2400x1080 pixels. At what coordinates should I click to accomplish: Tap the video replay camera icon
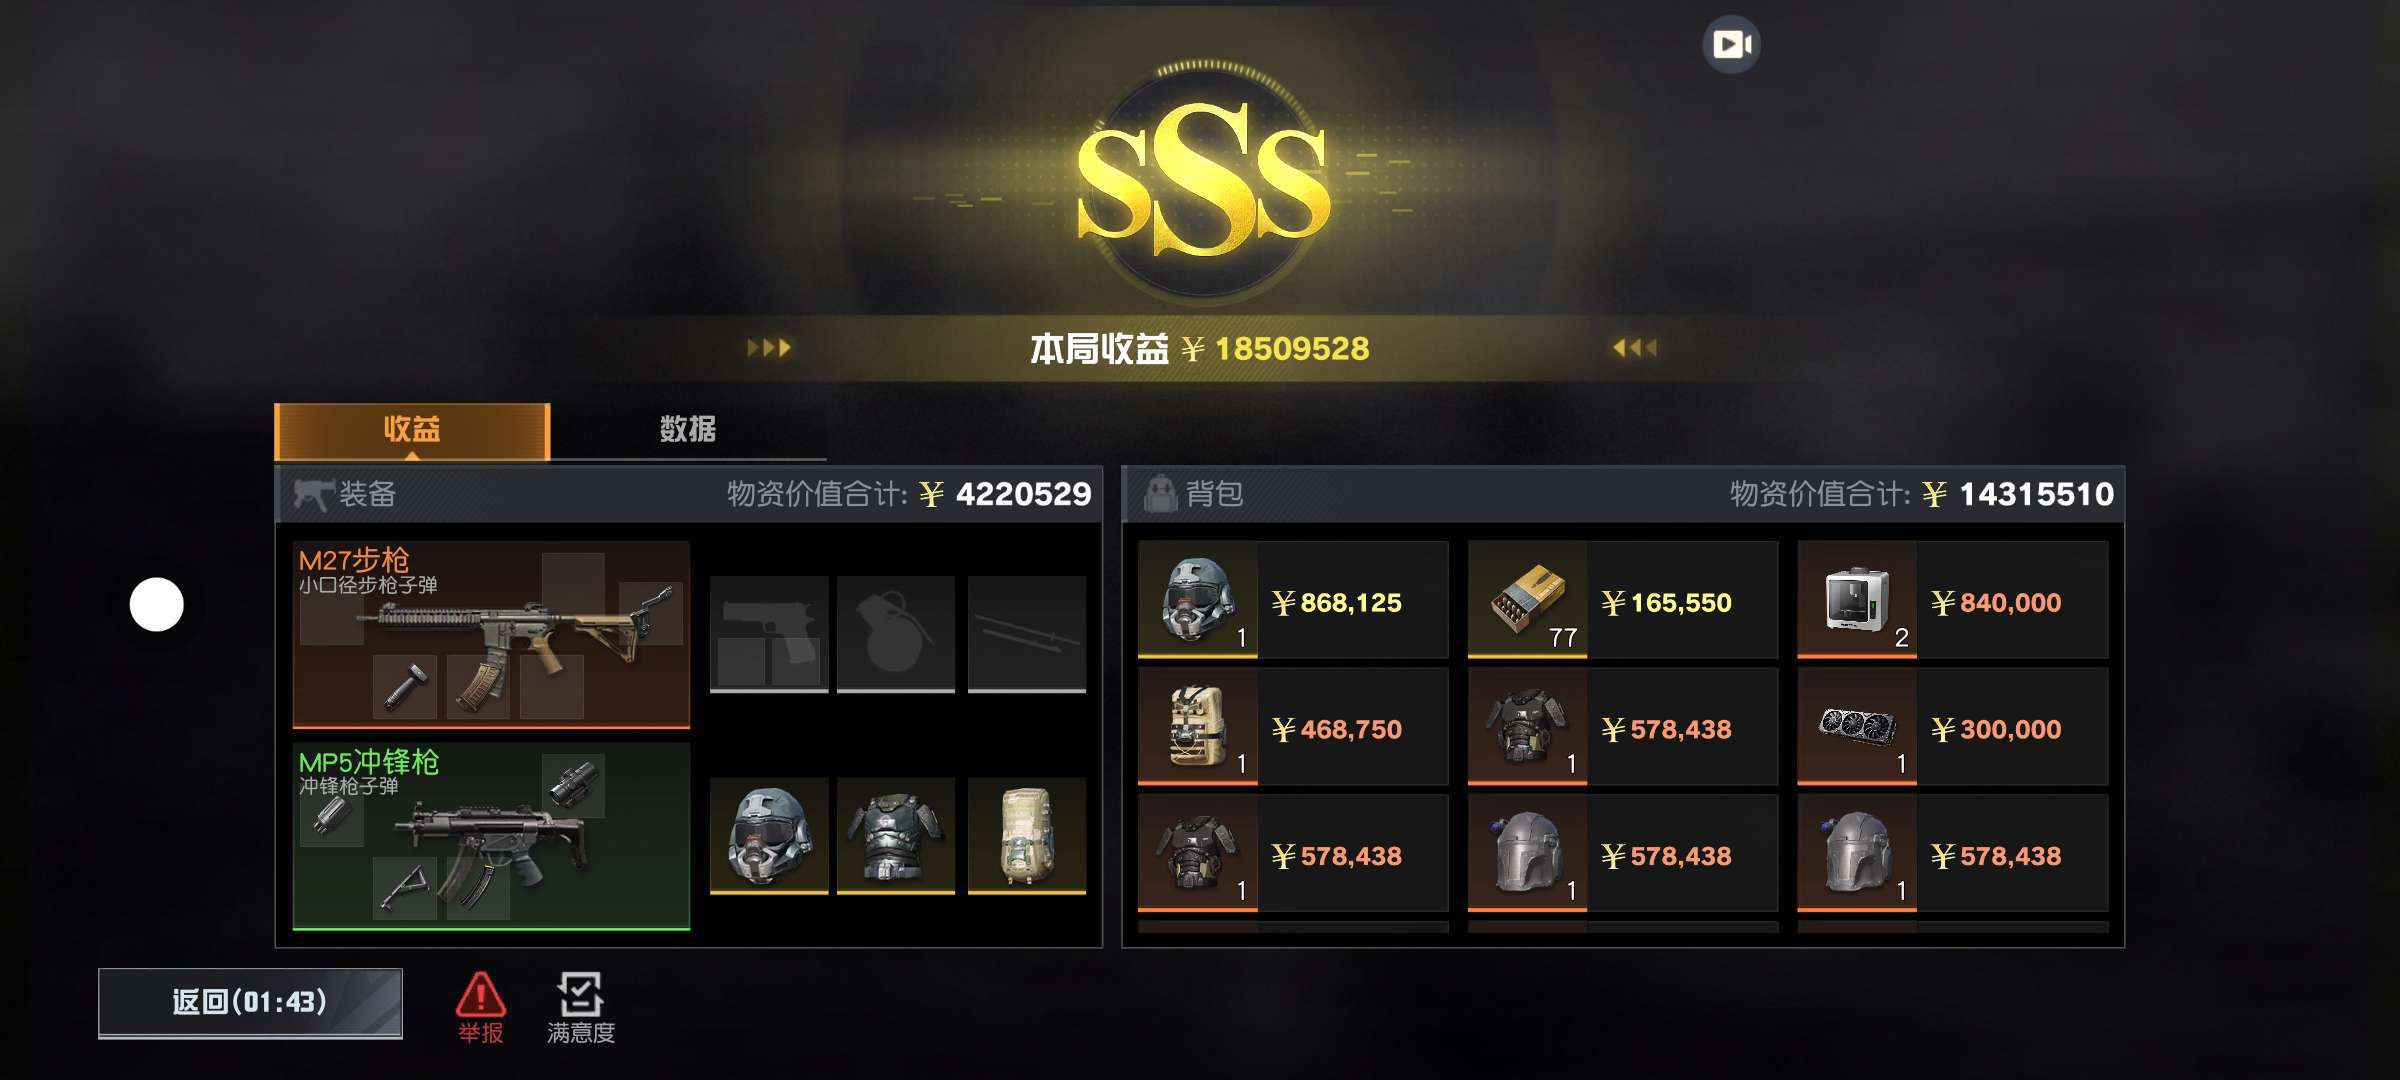[1731, 44]
